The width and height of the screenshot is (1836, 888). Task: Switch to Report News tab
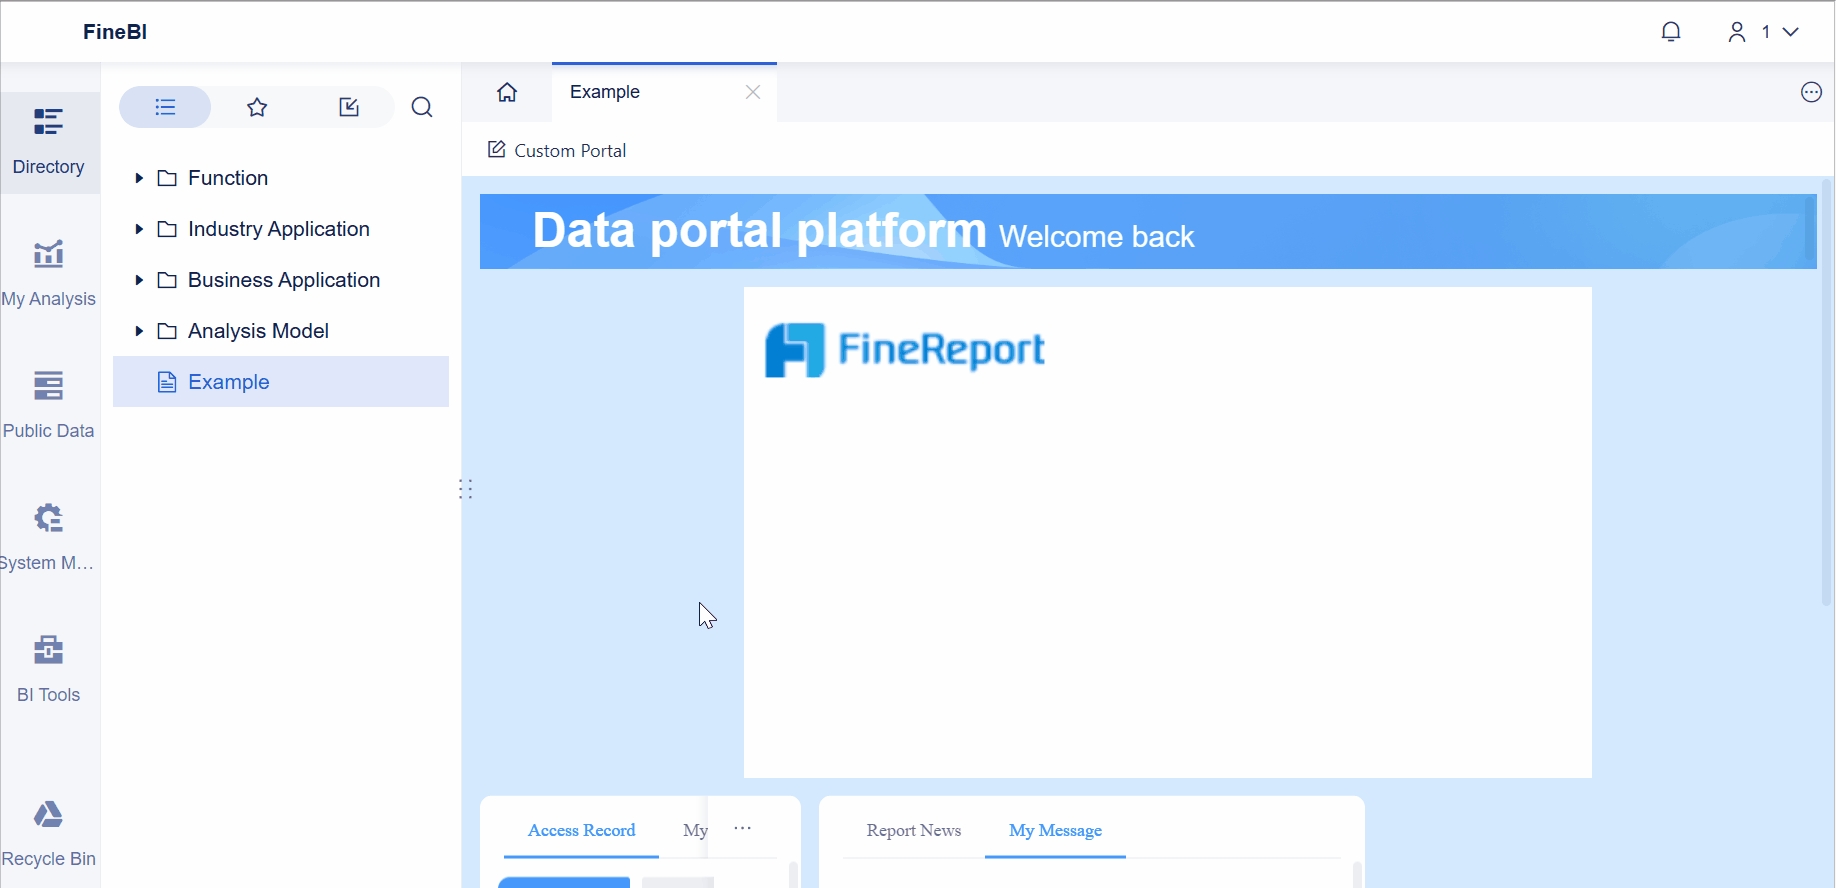(x=913, y=830)
